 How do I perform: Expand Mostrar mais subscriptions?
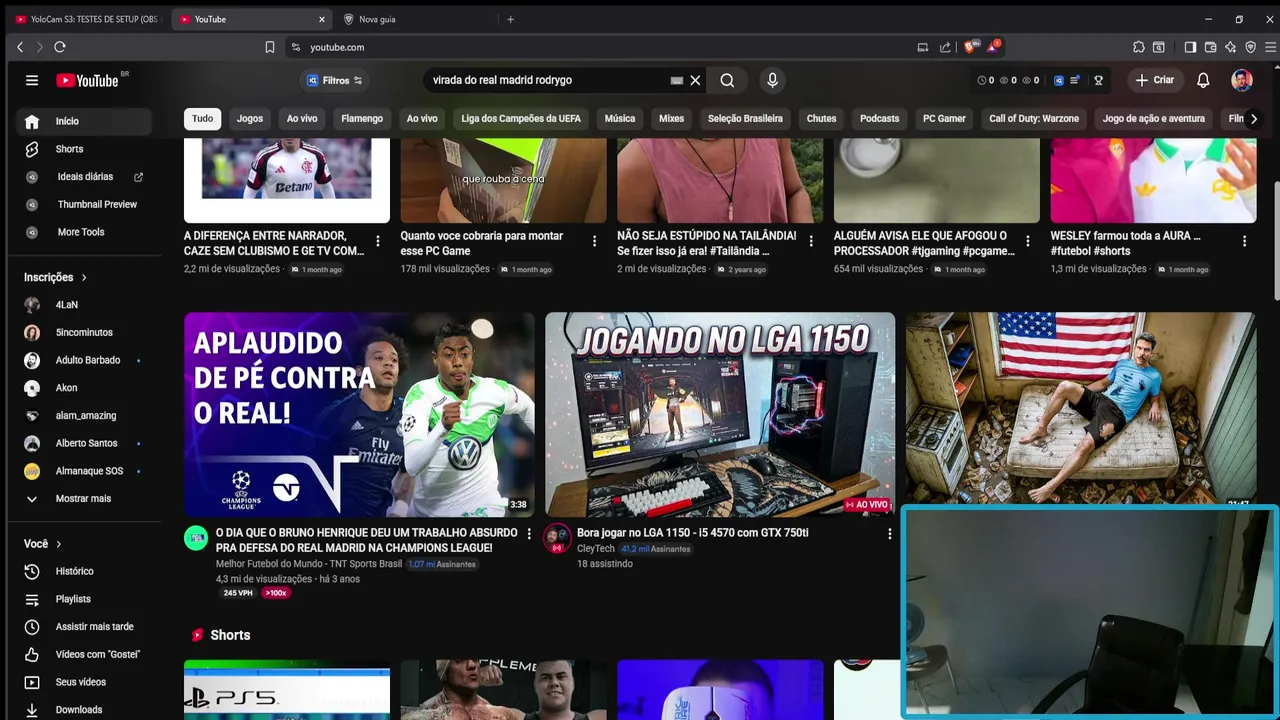(84, 498)
